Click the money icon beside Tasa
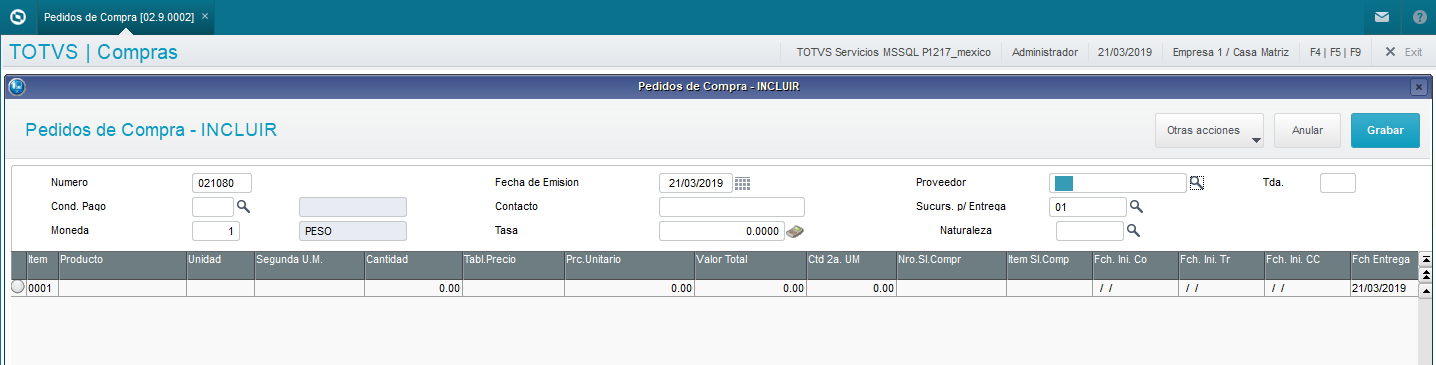The width and height of the screenshot is (1436, 365). tap(795, 231)
